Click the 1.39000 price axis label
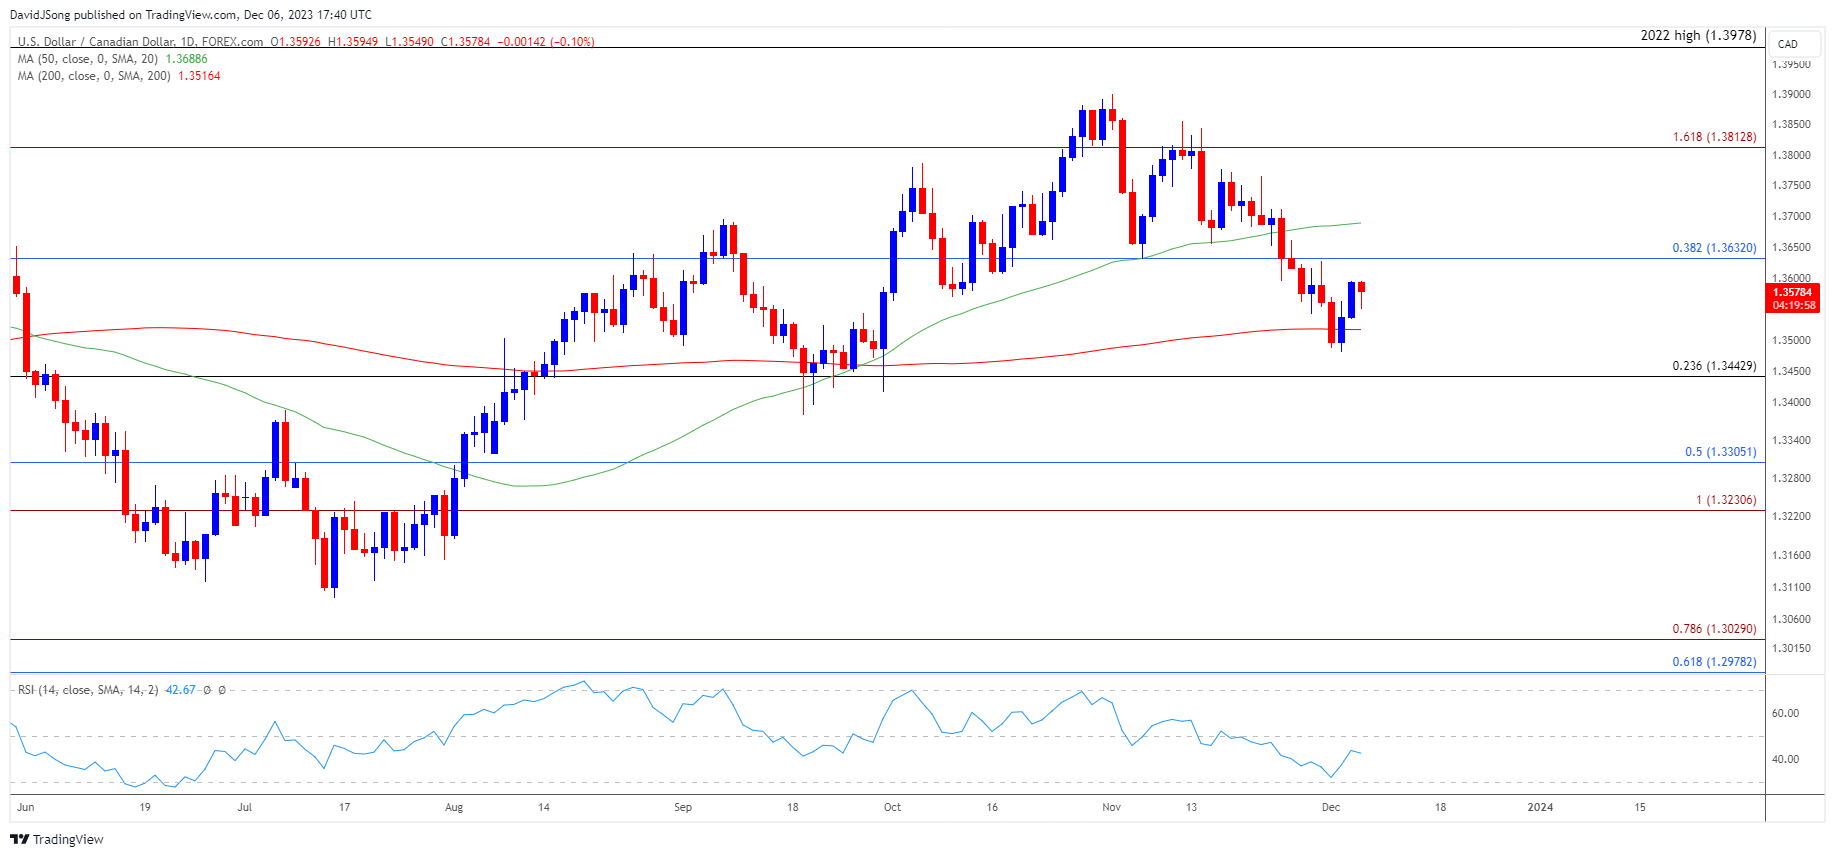Screen dimensions: 1835x857 pos(1791,95)
